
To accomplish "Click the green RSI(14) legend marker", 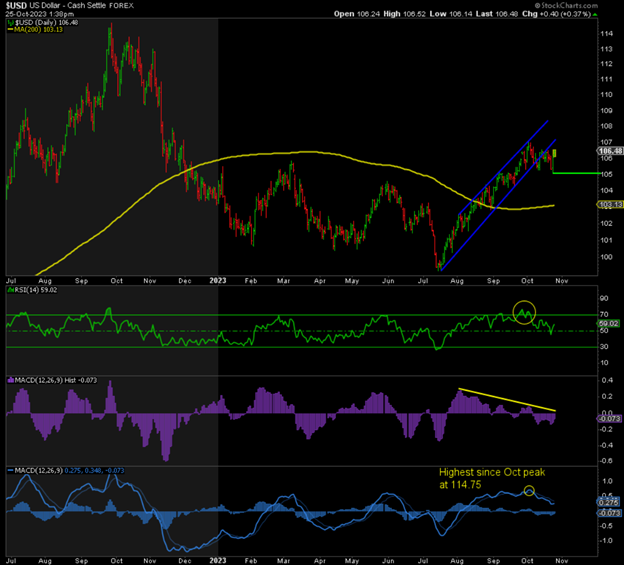I will [11, 290].
